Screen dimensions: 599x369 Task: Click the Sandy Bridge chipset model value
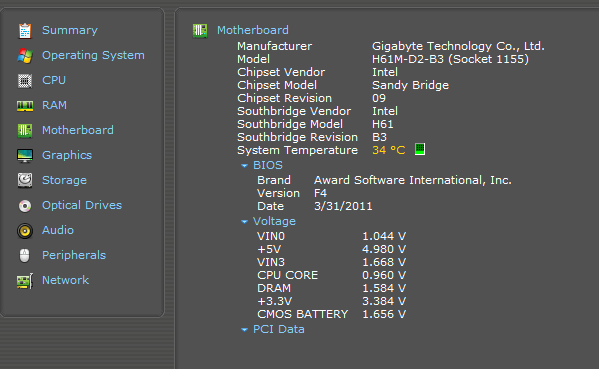pyautogui.click(x=410, y=85)
